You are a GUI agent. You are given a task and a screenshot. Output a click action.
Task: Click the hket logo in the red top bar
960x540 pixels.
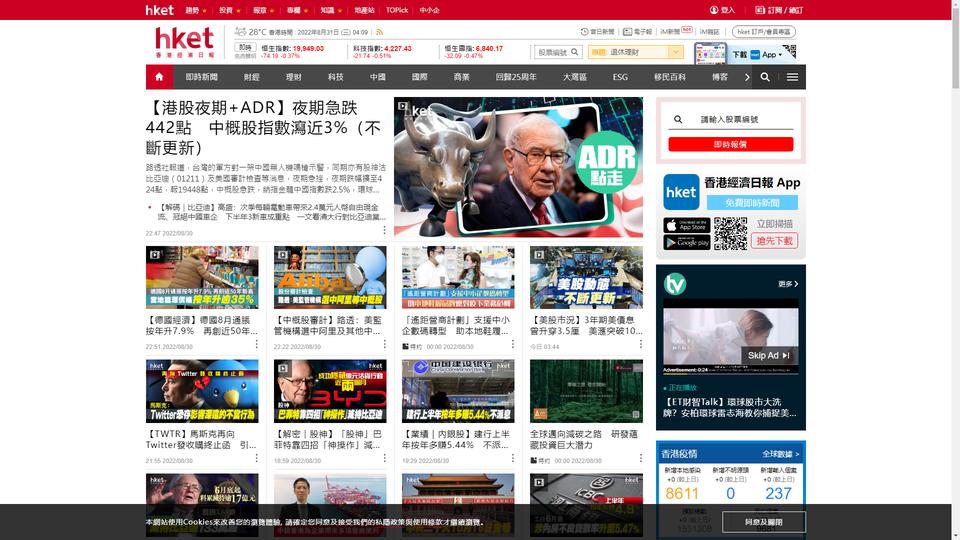[x=159, y=10]
